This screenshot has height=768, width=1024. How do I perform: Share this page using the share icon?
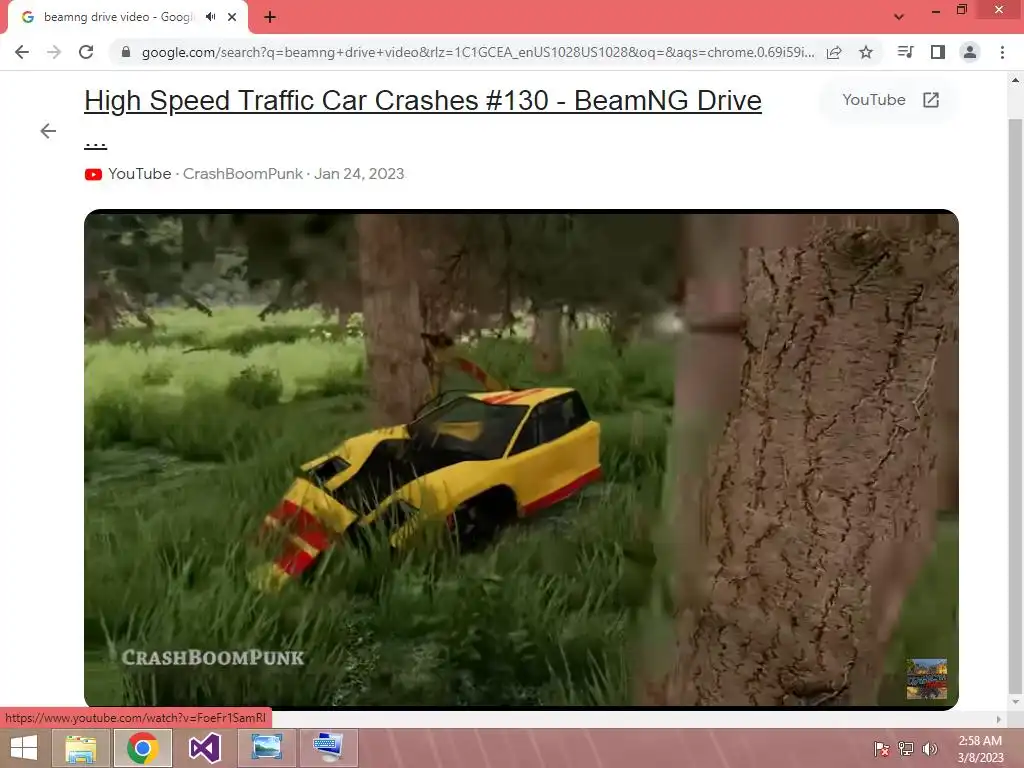tap(834, 52)
